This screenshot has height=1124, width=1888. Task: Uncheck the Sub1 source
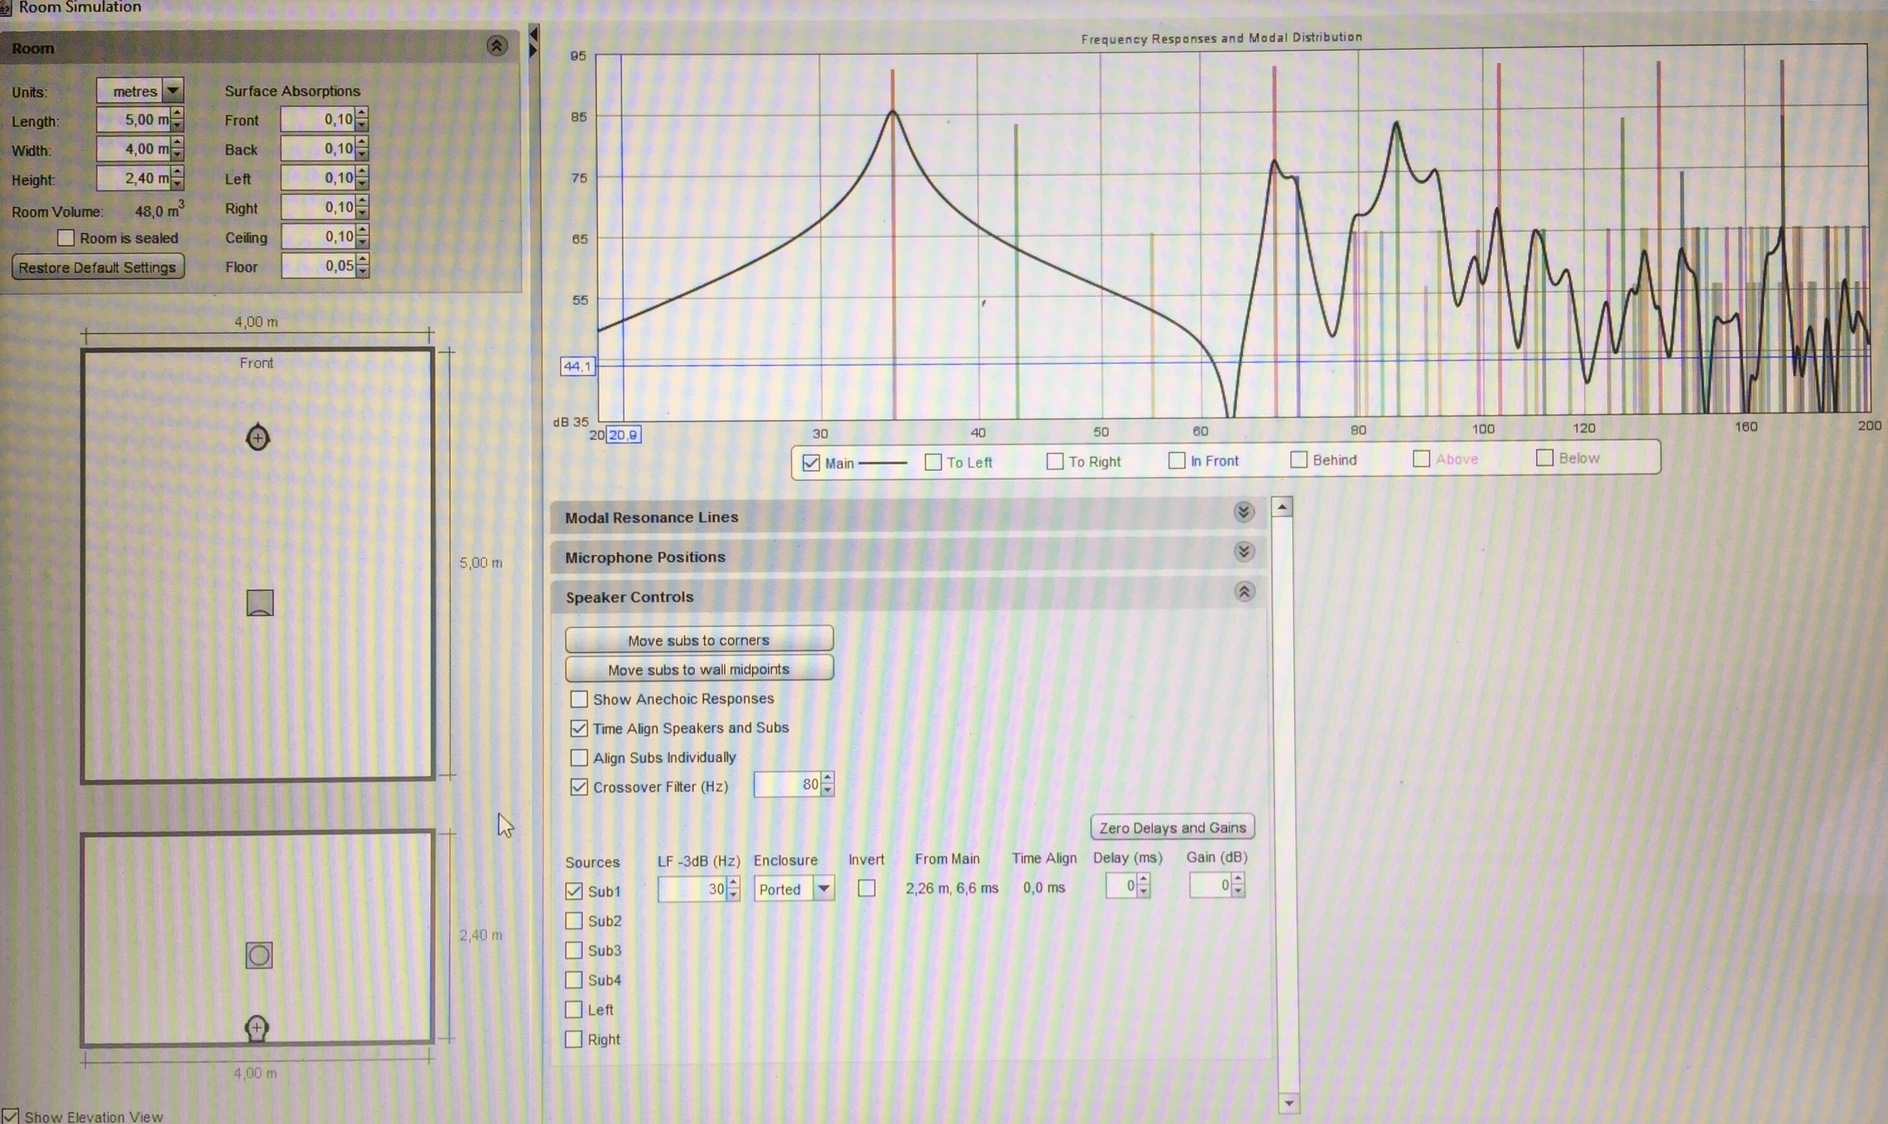(x=574, y=891)
